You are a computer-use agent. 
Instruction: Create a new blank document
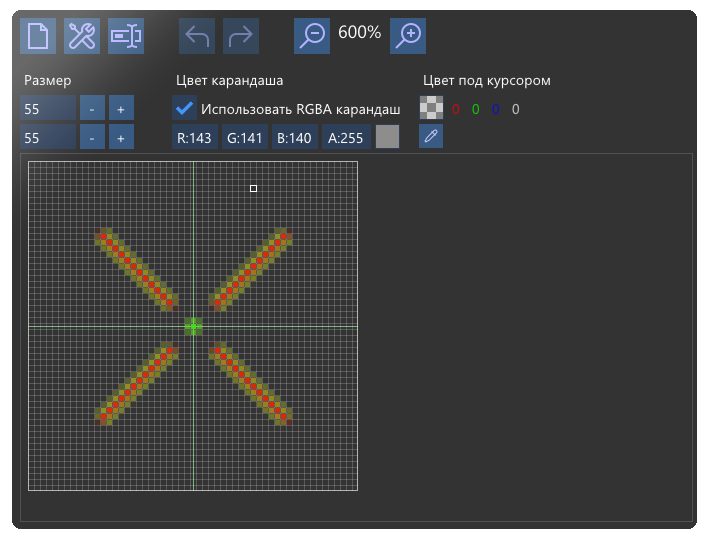pyautogui.click(x=38, y=36)
